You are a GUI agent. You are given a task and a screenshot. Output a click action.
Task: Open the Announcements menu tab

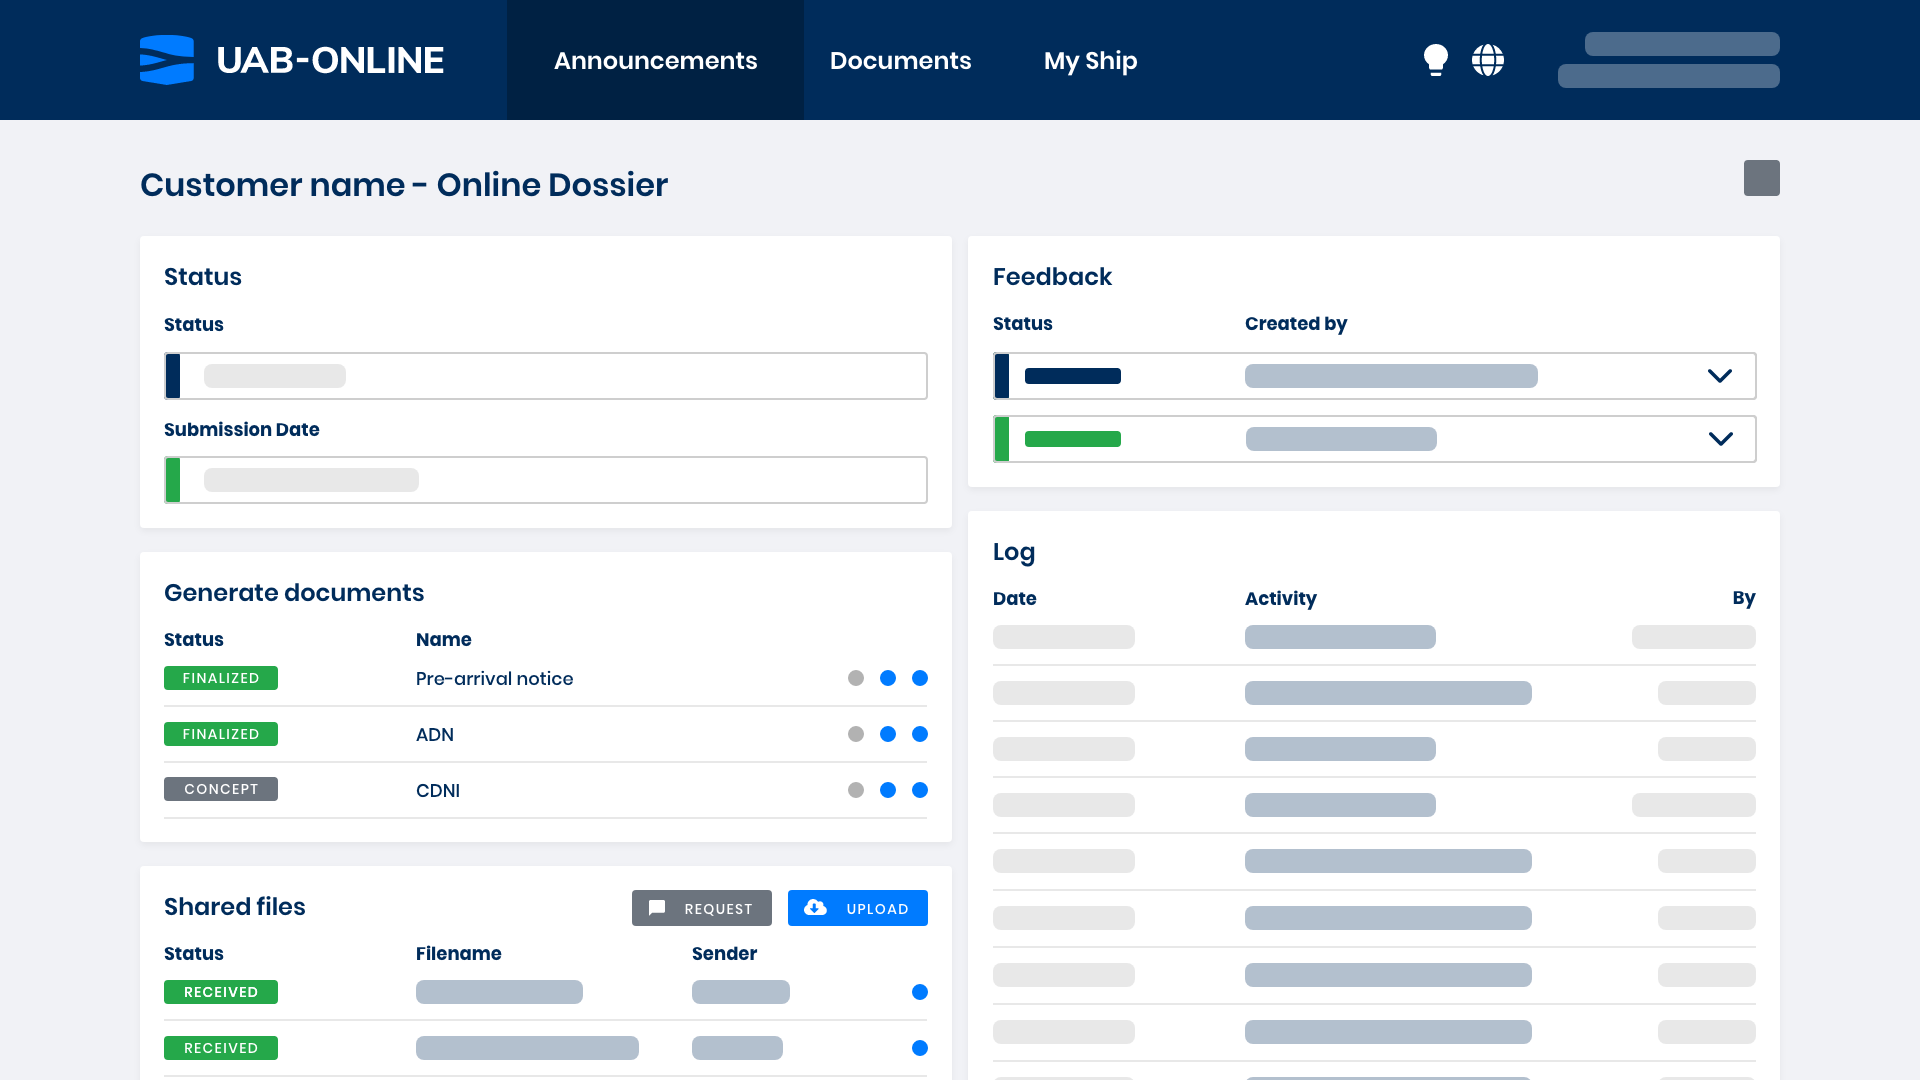657,59
